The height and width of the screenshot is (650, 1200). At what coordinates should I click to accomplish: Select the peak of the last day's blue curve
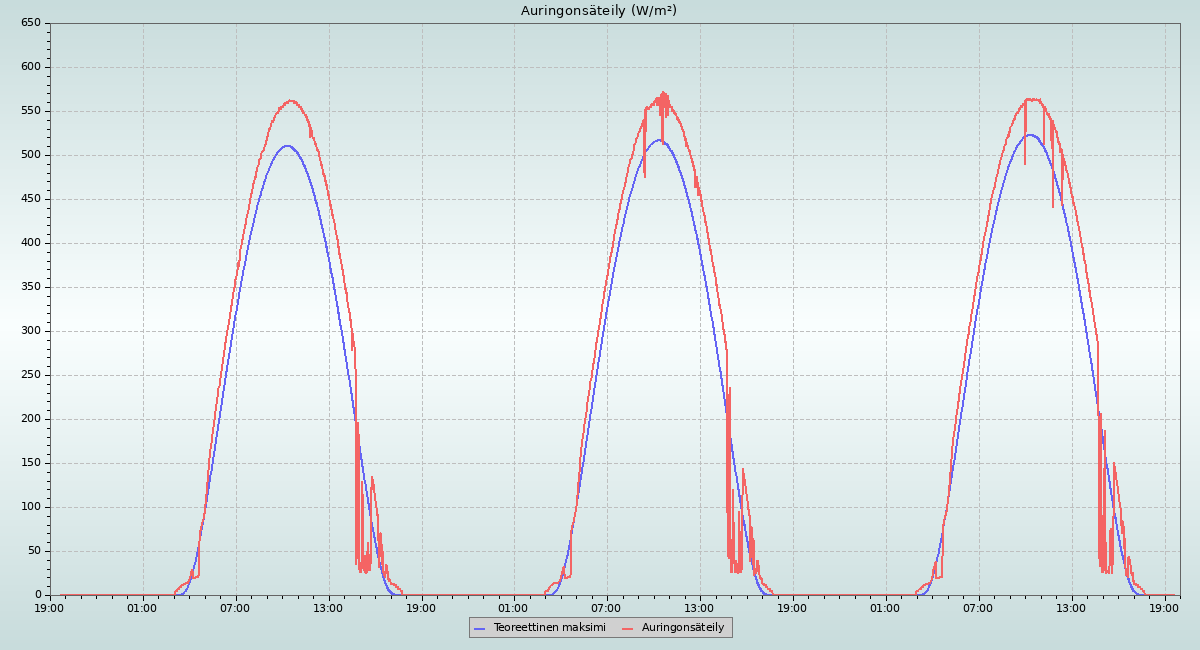[x=1030, y=135]
